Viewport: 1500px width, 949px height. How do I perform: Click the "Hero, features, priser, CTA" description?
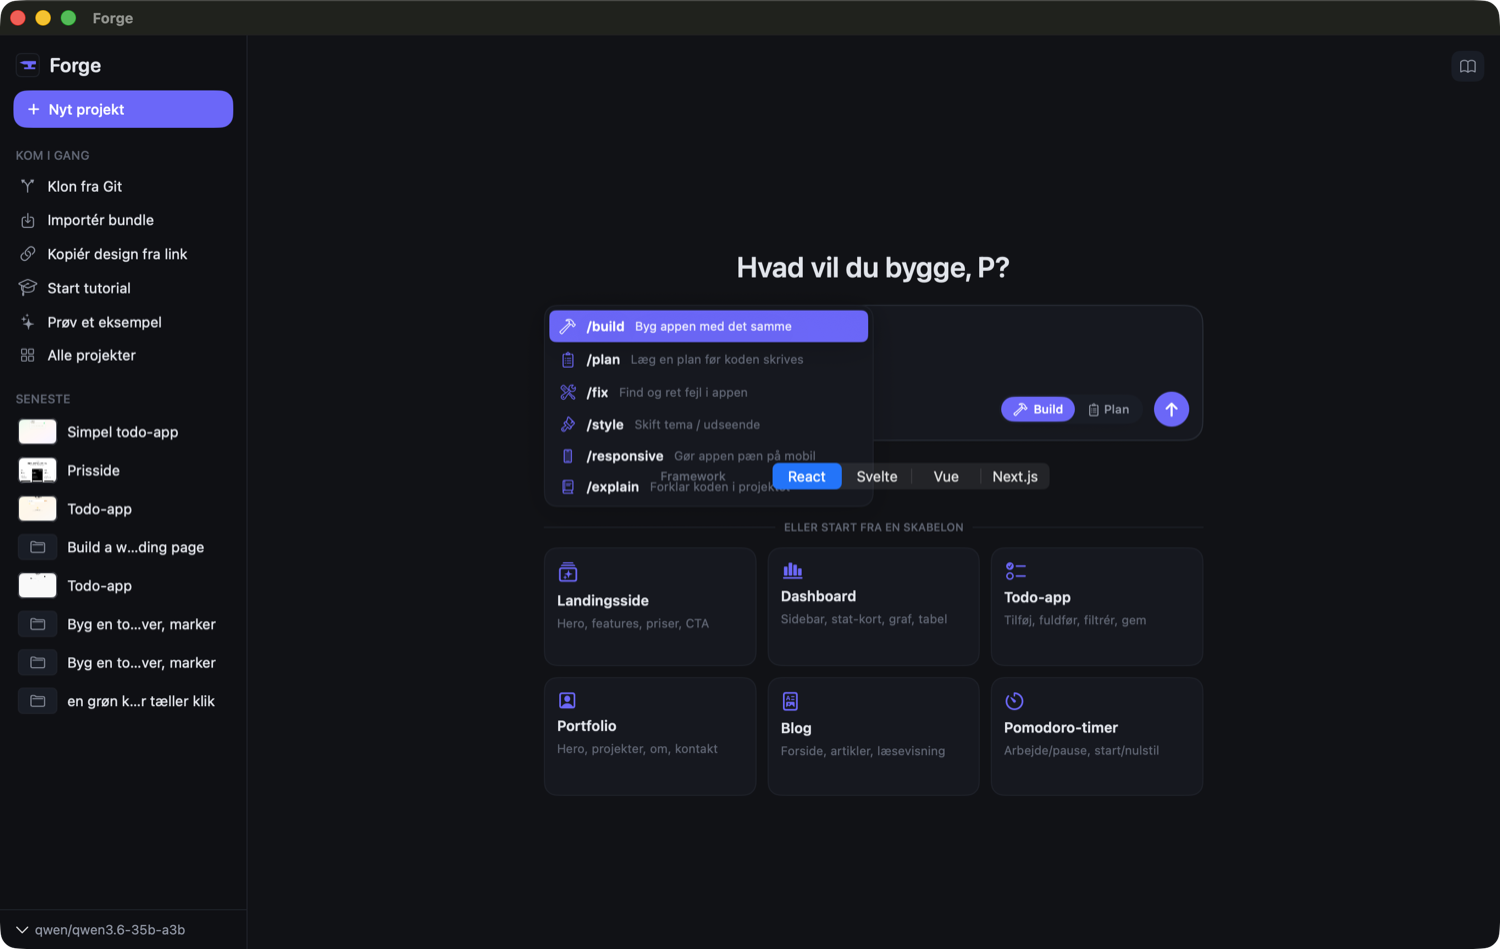[633, 623]
